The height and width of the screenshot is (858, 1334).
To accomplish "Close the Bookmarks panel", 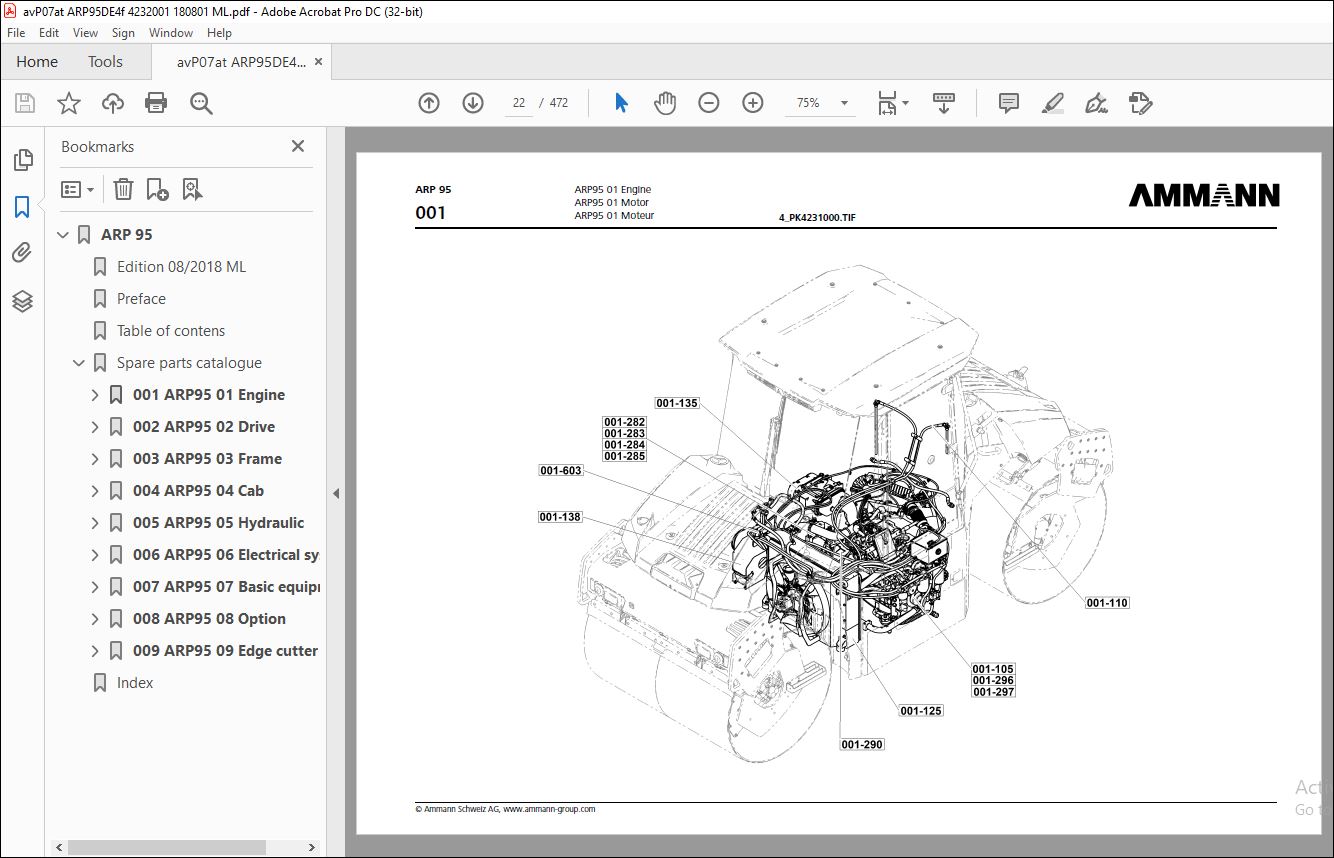I will pos(298,146).
